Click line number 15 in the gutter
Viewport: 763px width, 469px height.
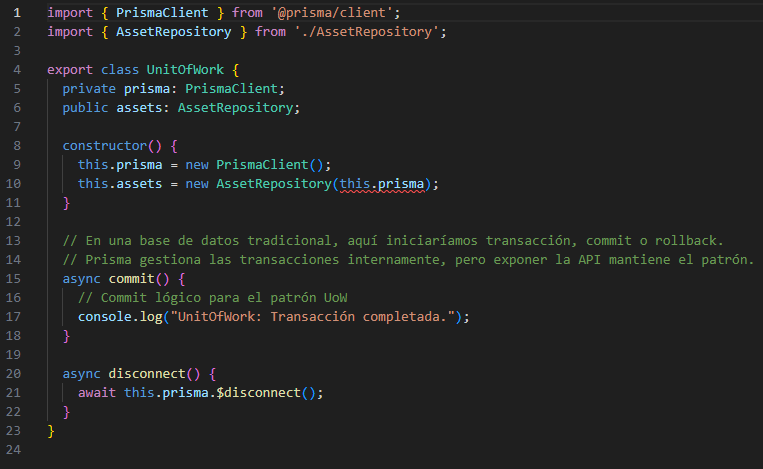pyautogui.click(x=13, y=278)
